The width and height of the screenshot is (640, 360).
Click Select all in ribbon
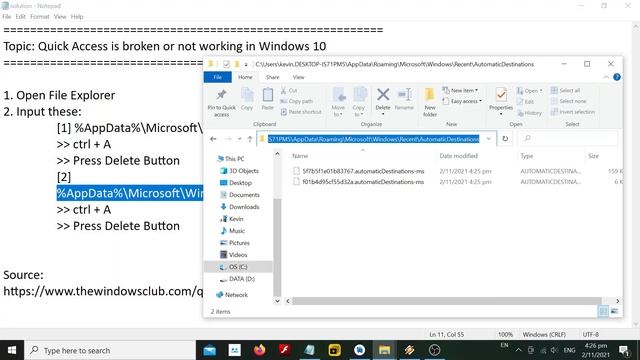tap(565, 90)
